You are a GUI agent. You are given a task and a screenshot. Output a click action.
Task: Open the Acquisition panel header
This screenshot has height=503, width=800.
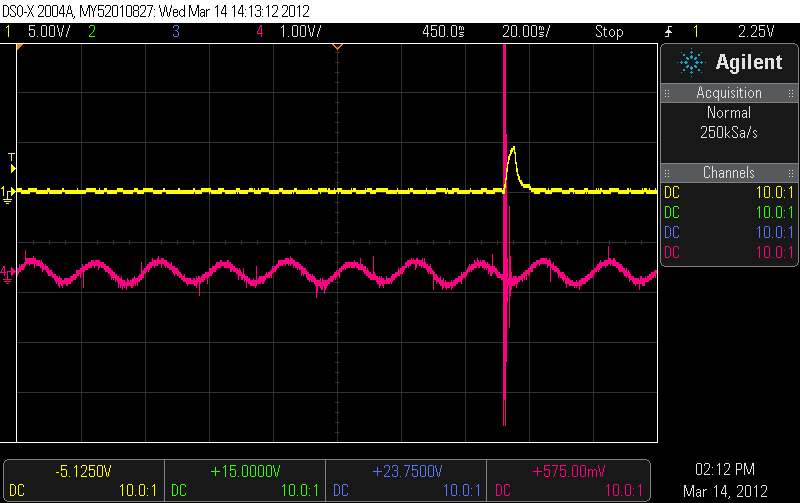pos(729,93)
